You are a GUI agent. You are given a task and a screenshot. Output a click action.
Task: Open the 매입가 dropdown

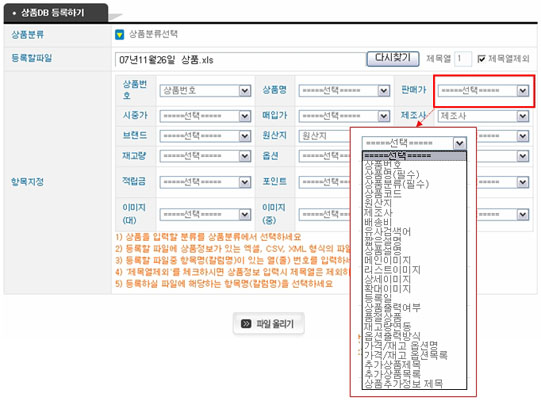pyautogui.click(x=344, y=116)
